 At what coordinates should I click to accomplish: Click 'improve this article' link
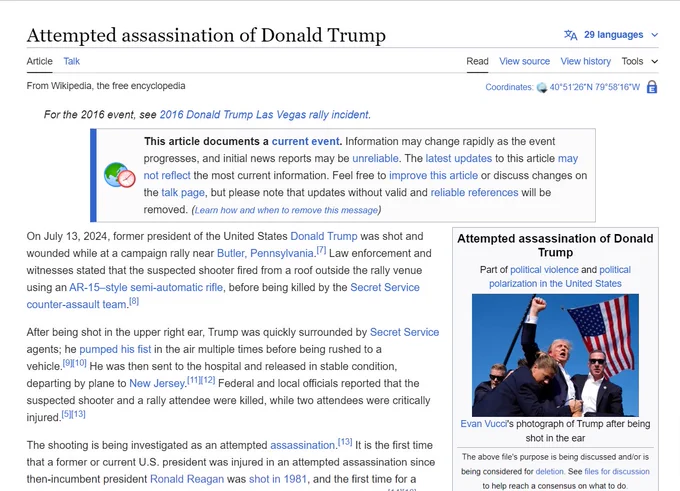pos(433,175)
